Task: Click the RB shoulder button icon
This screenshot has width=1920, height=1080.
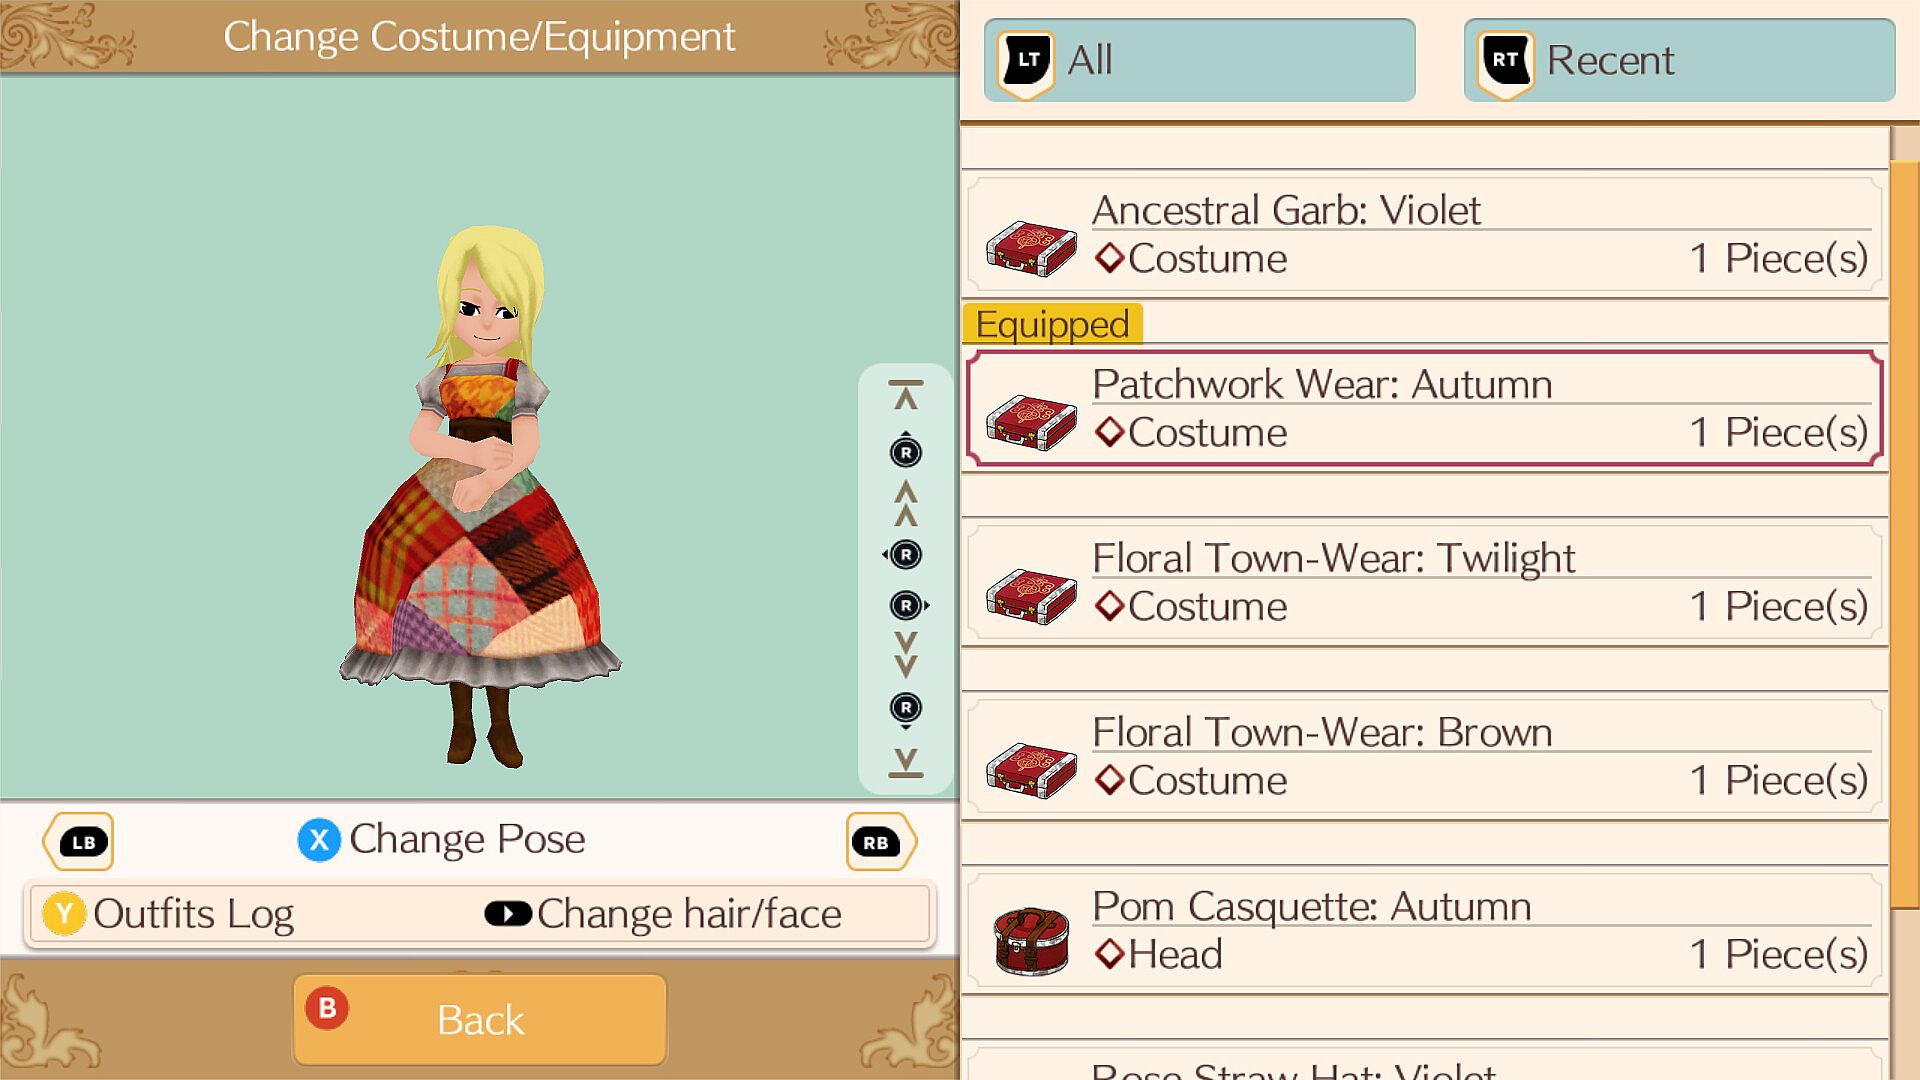Action: 880,842
